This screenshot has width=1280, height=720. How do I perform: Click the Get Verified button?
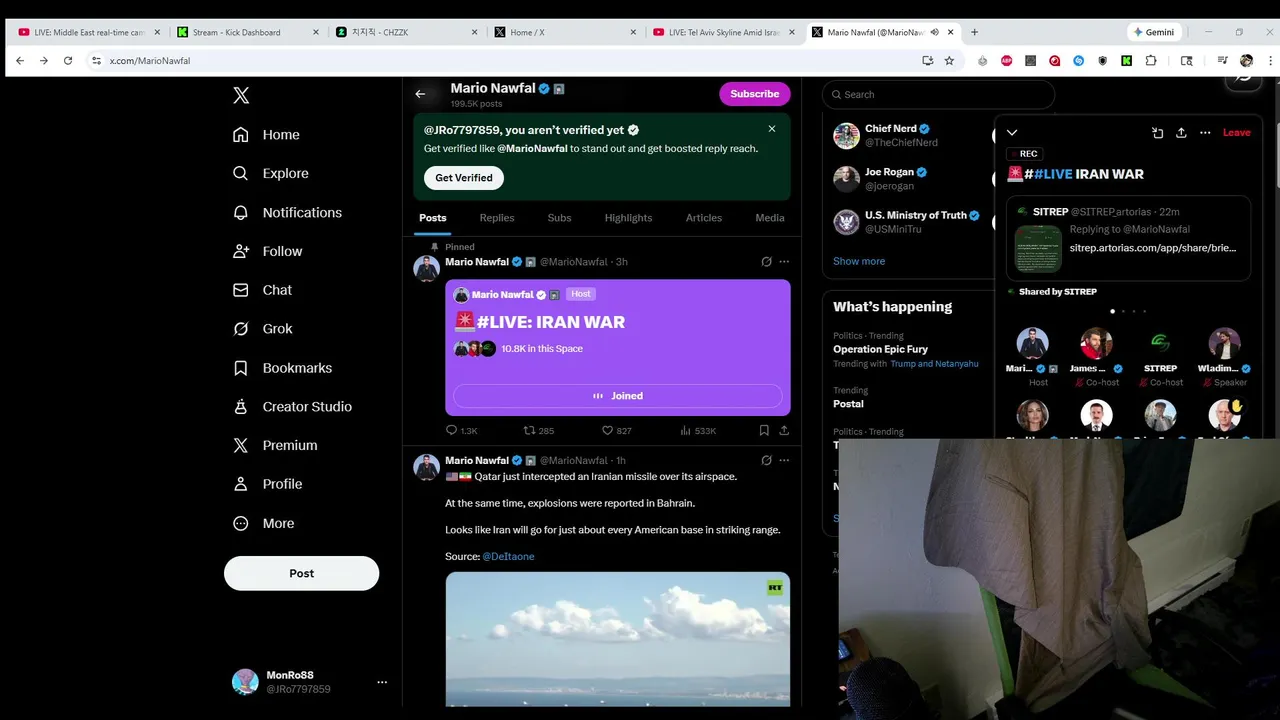coord(464,178)
